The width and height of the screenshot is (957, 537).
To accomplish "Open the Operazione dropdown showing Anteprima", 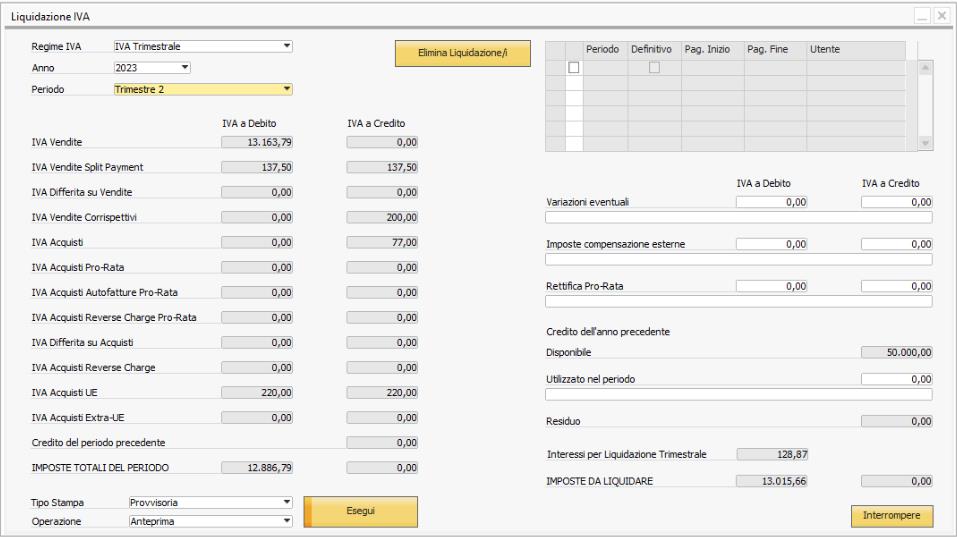I will tap(211, 521).
